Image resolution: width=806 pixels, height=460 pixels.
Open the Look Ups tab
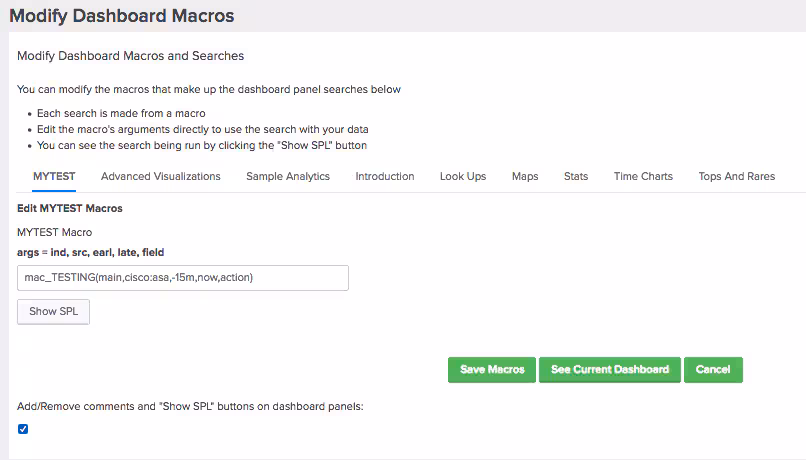(x=463, y=176)
